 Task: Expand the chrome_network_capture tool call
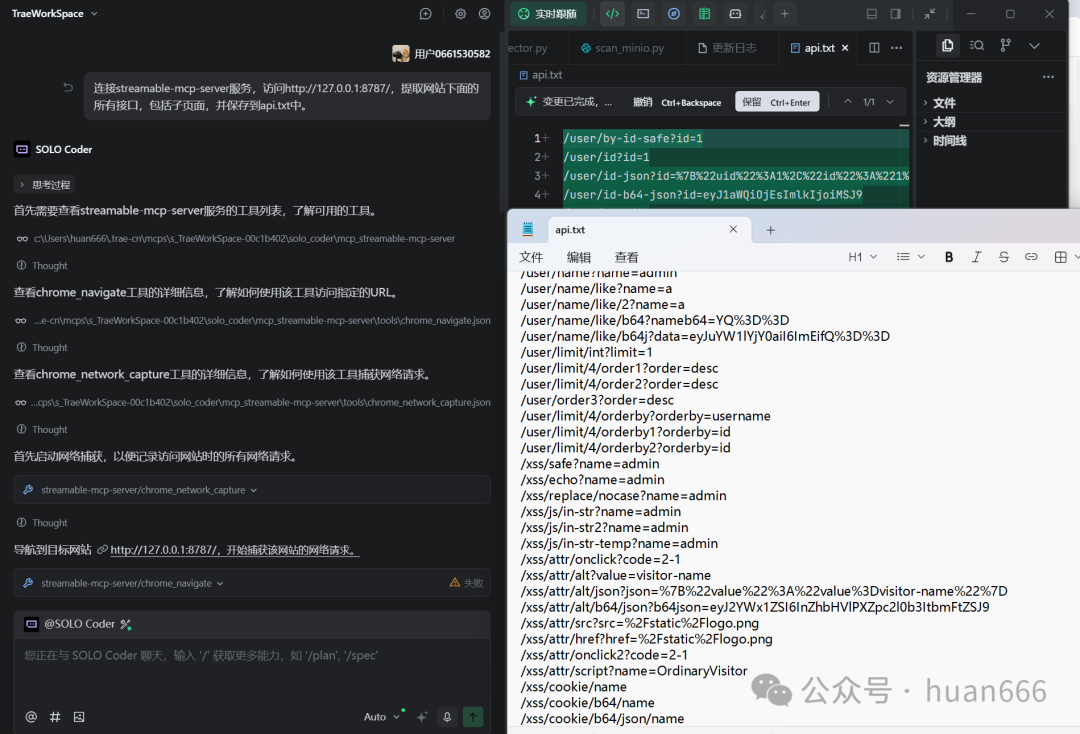click(252, 490)
